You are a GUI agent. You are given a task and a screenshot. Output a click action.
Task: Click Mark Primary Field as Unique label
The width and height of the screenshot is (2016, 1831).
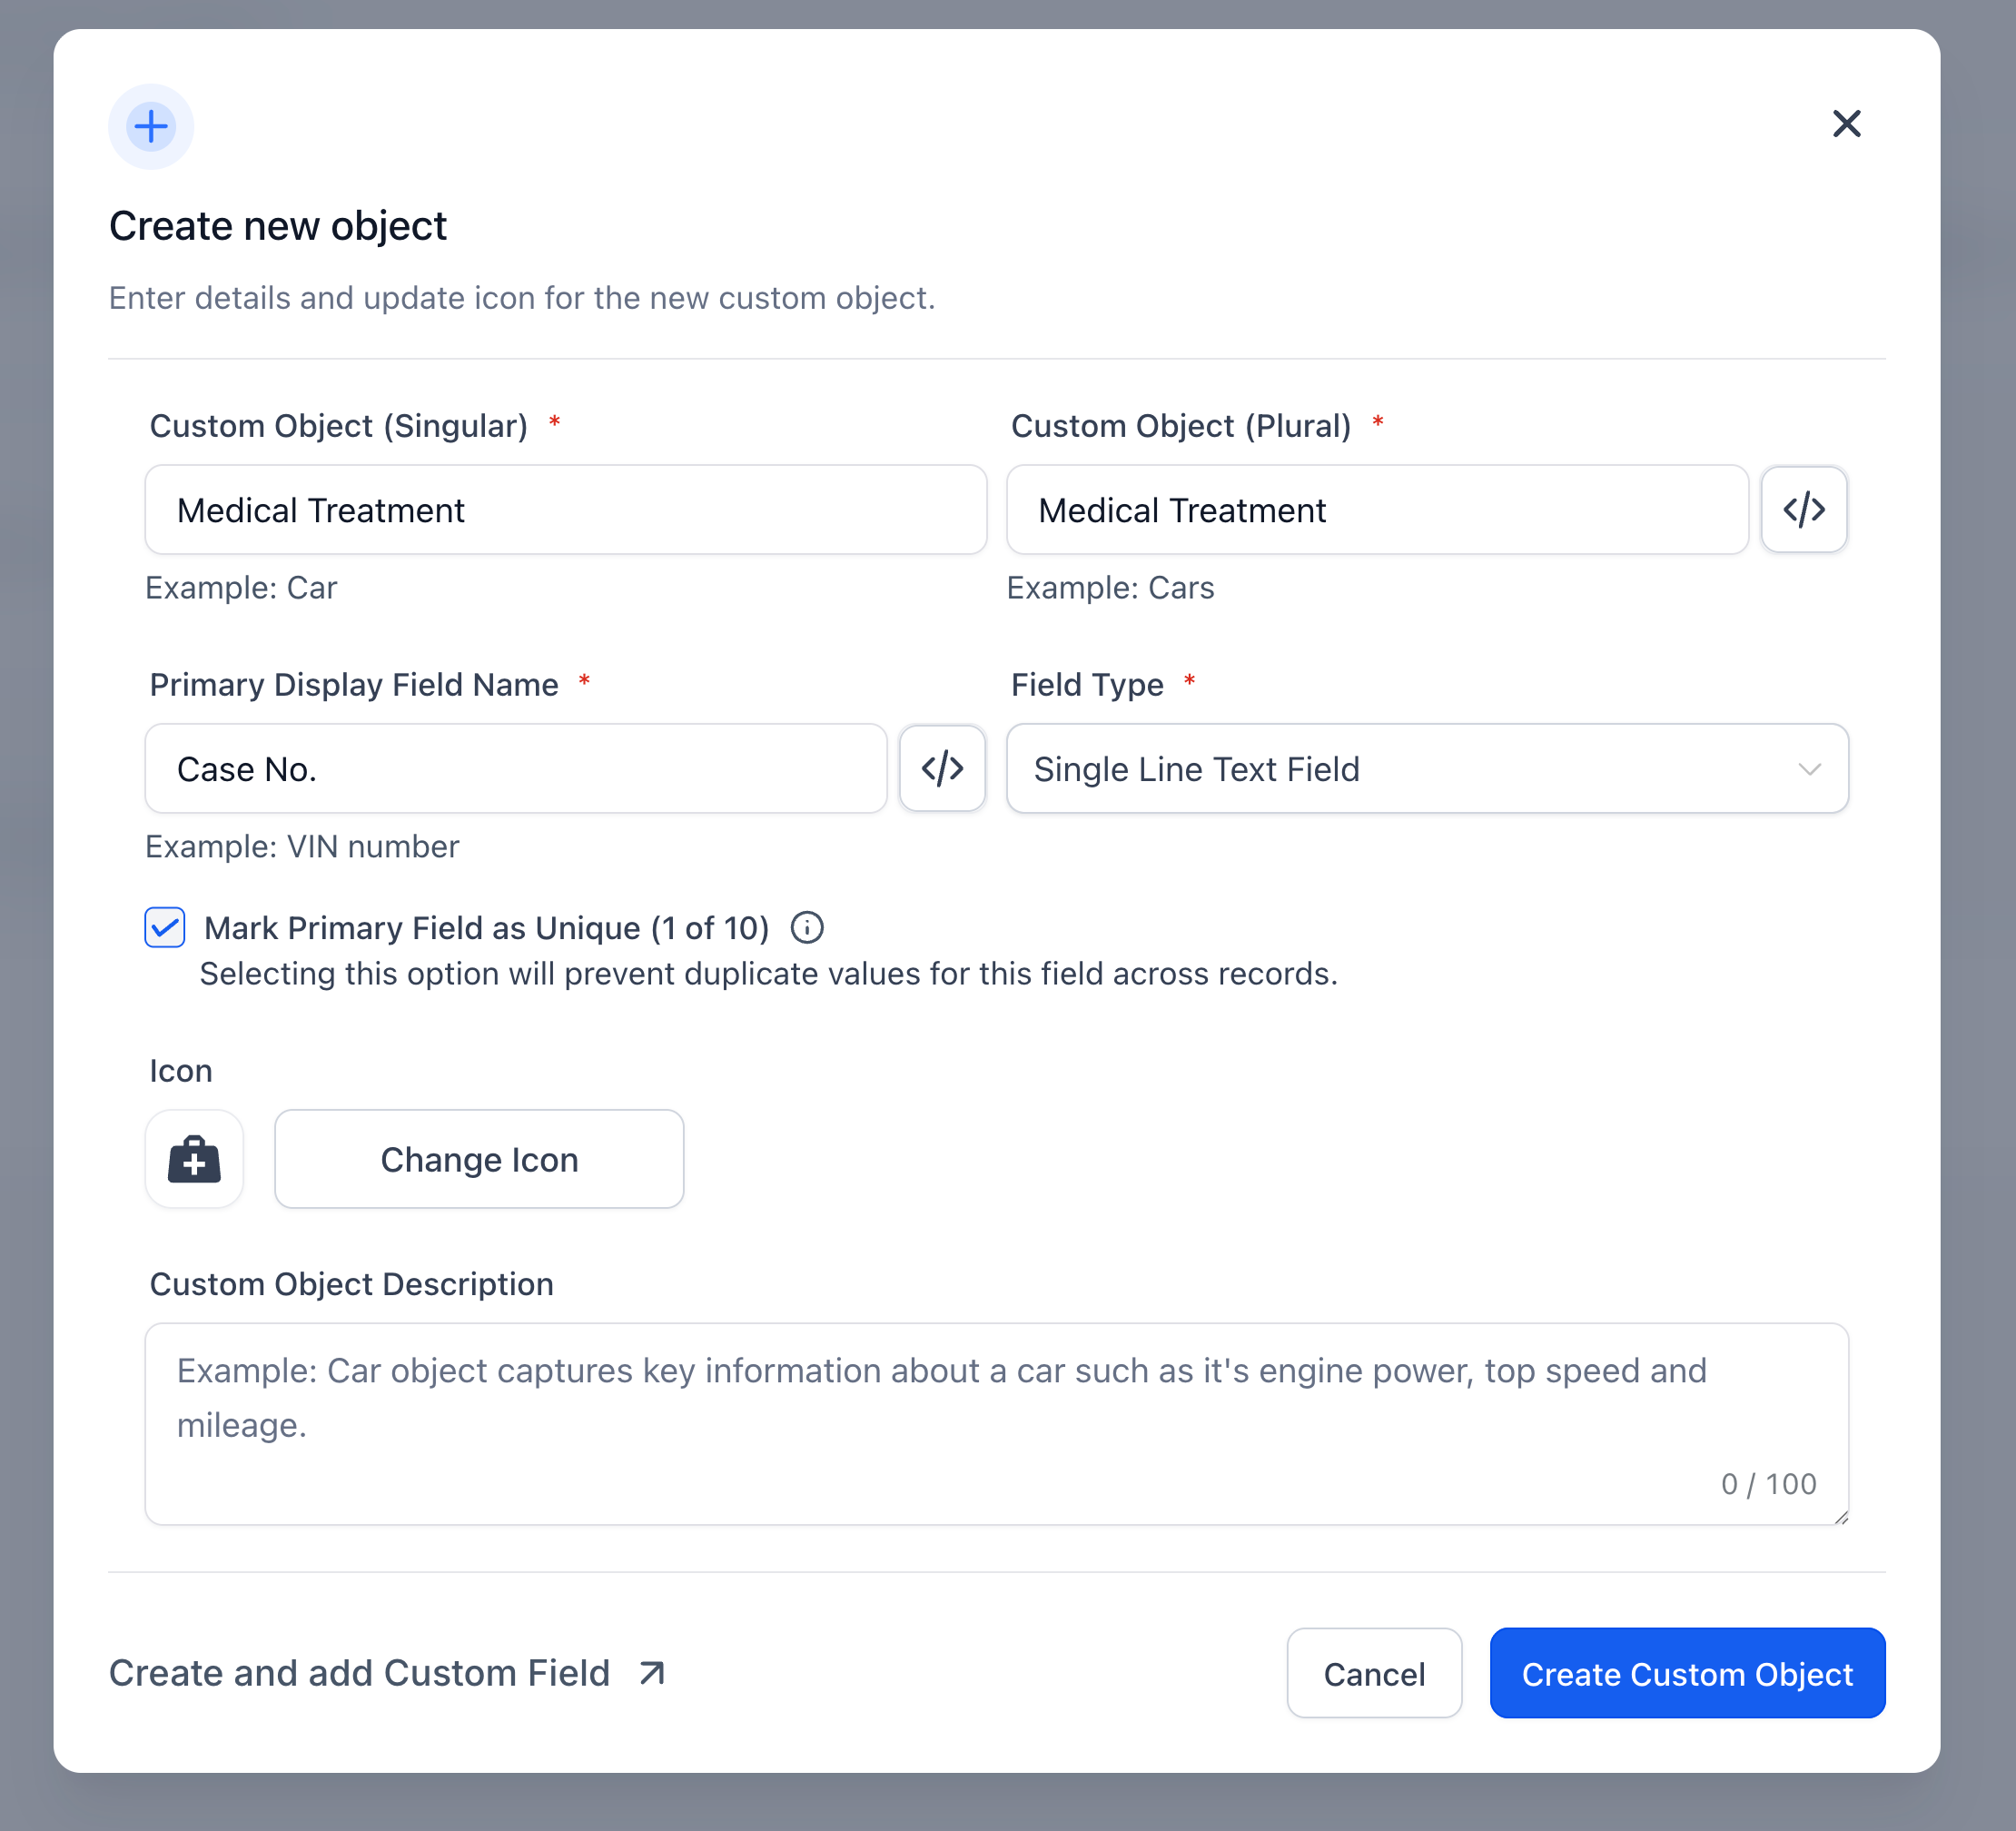486,928
